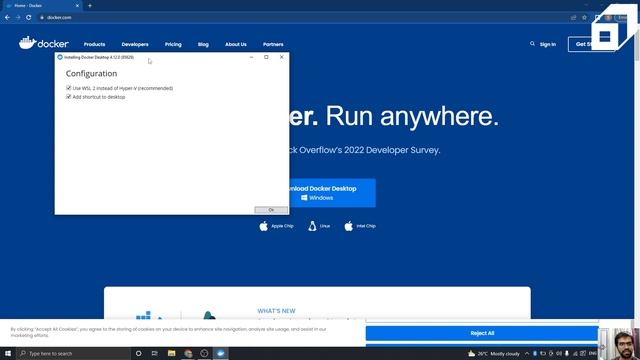
Task: Open File Explorer from the taskbar
Action: pyautogui.click(x=171, y=353)
